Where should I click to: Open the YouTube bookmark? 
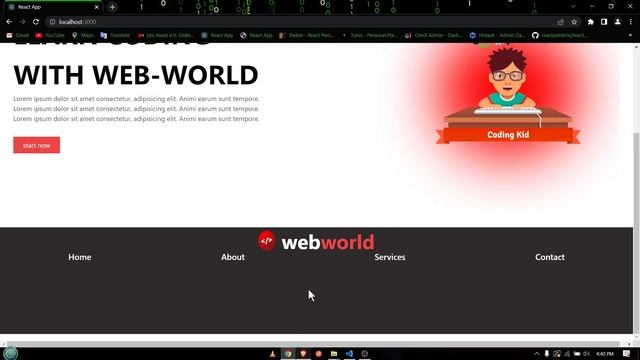coord(50,36)
